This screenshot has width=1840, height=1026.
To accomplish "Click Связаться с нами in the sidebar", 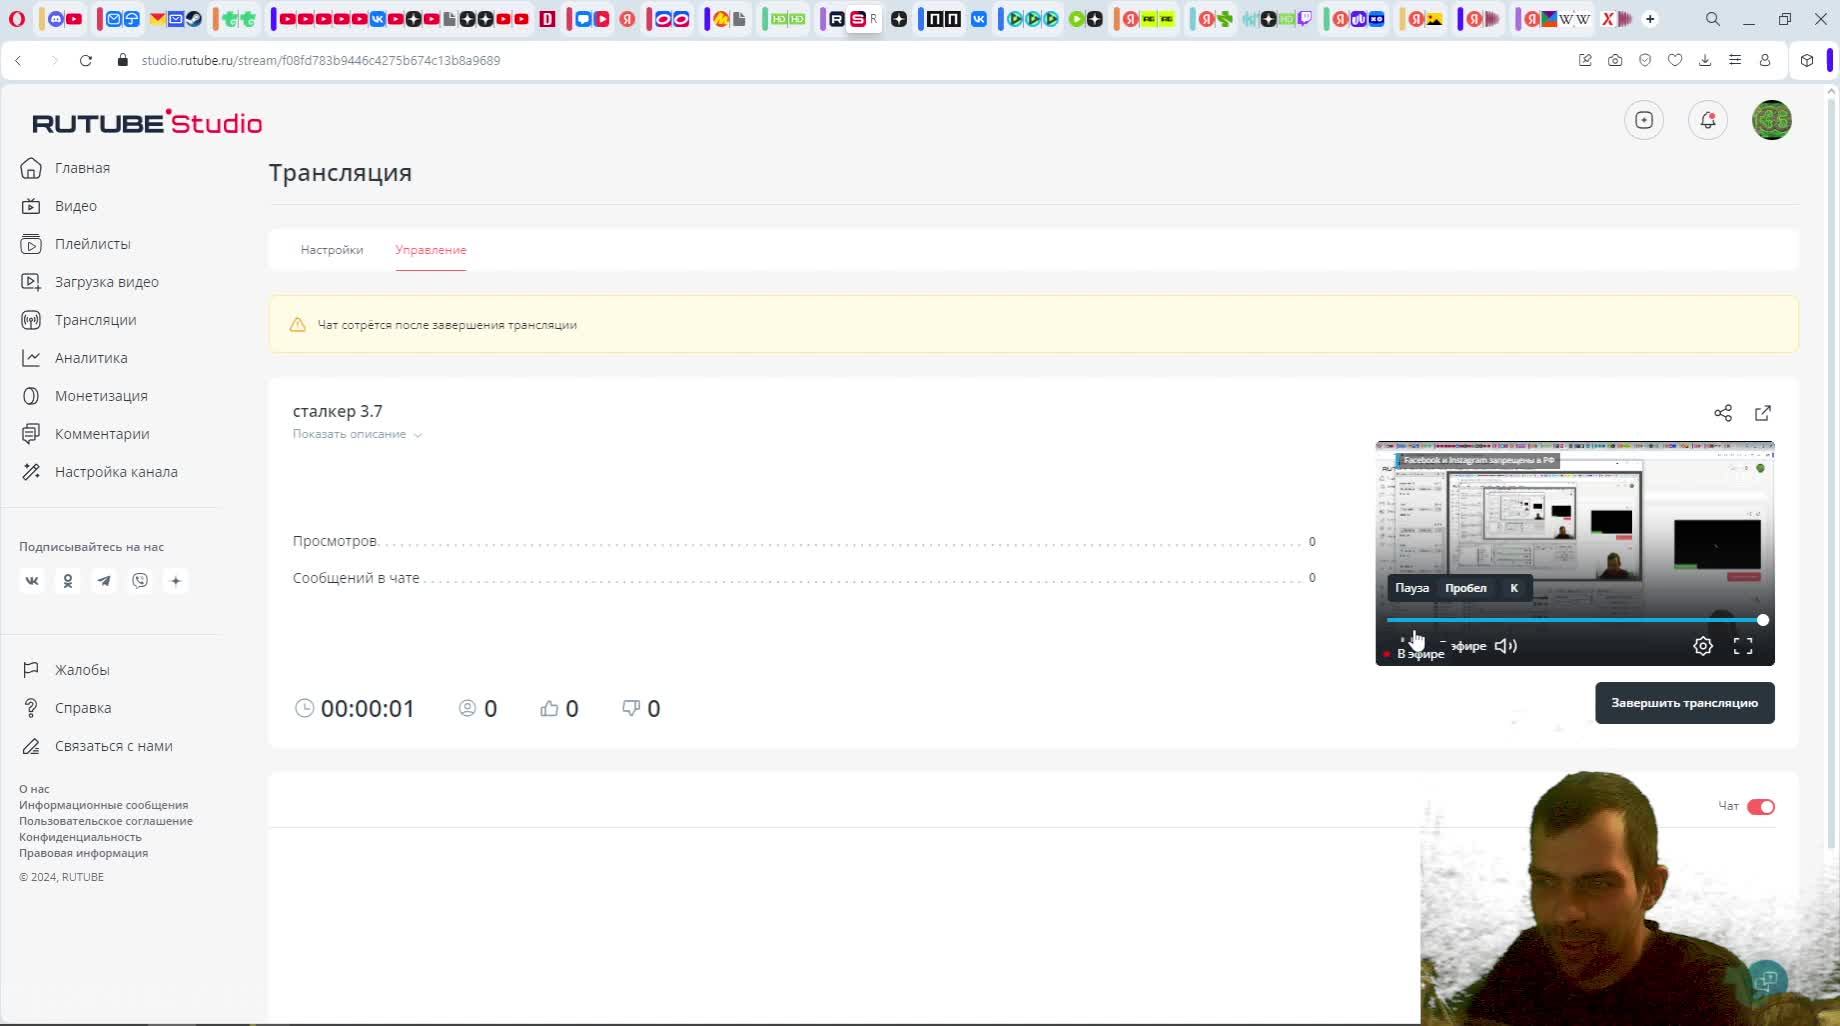I will (96, 746).
